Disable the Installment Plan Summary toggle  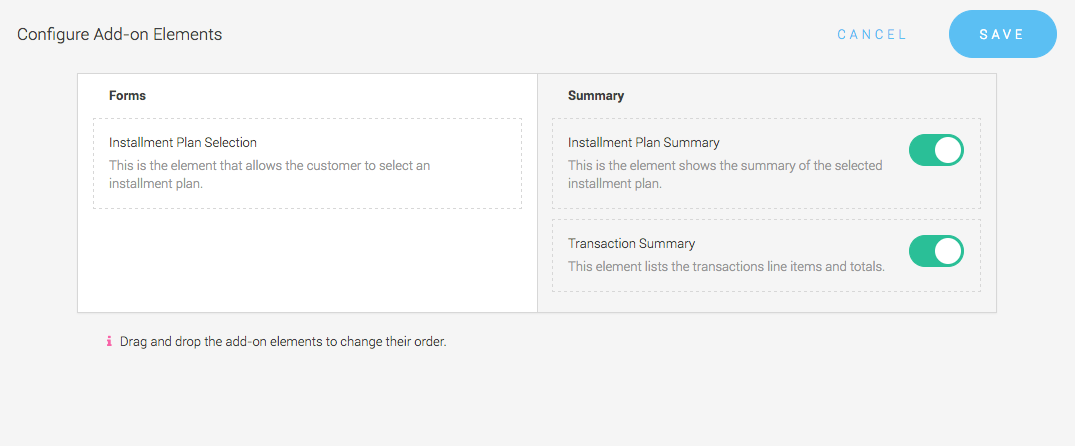click(935, 151)
